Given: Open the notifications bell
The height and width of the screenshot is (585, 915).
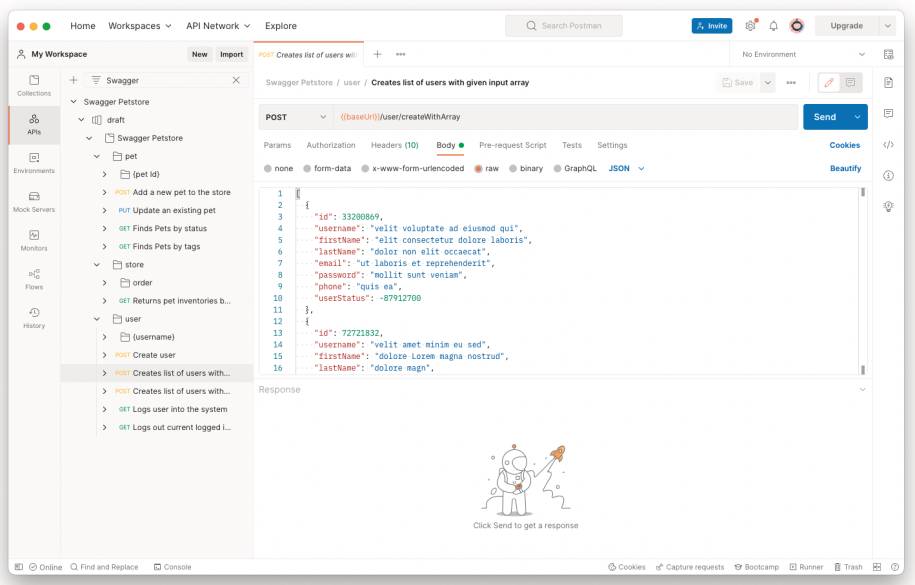Looking at the screenshot, I should tap(773, 26).
